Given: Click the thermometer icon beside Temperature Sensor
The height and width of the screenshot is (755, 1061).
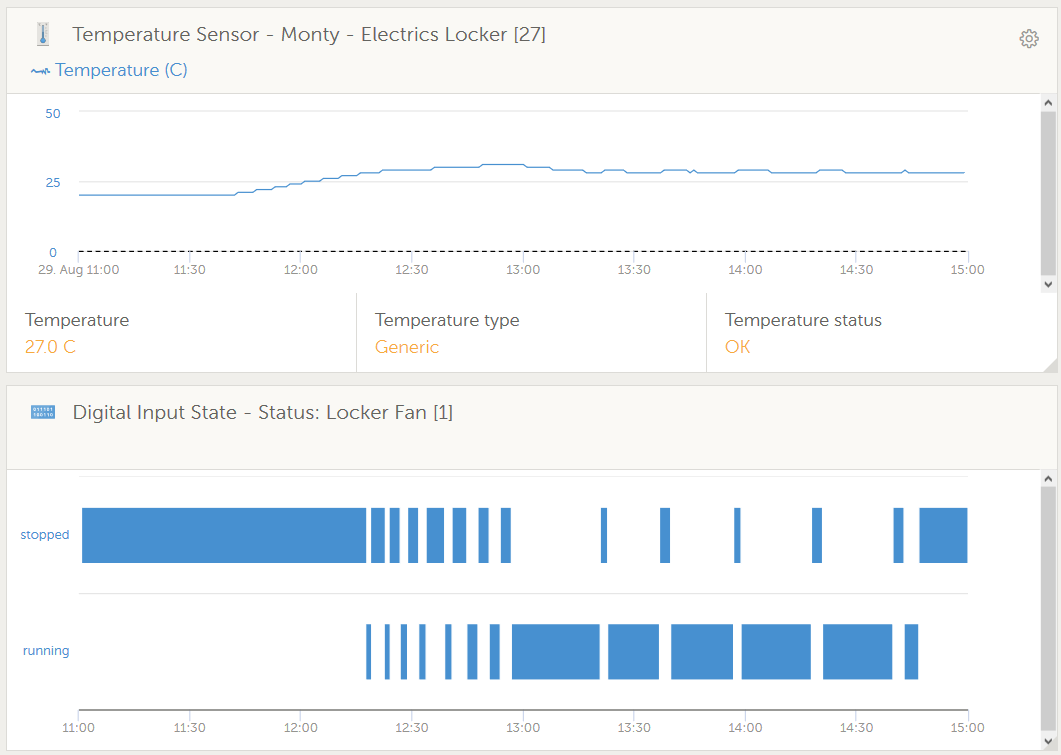Looking at the screenshot, I should (x=42, y=35).
